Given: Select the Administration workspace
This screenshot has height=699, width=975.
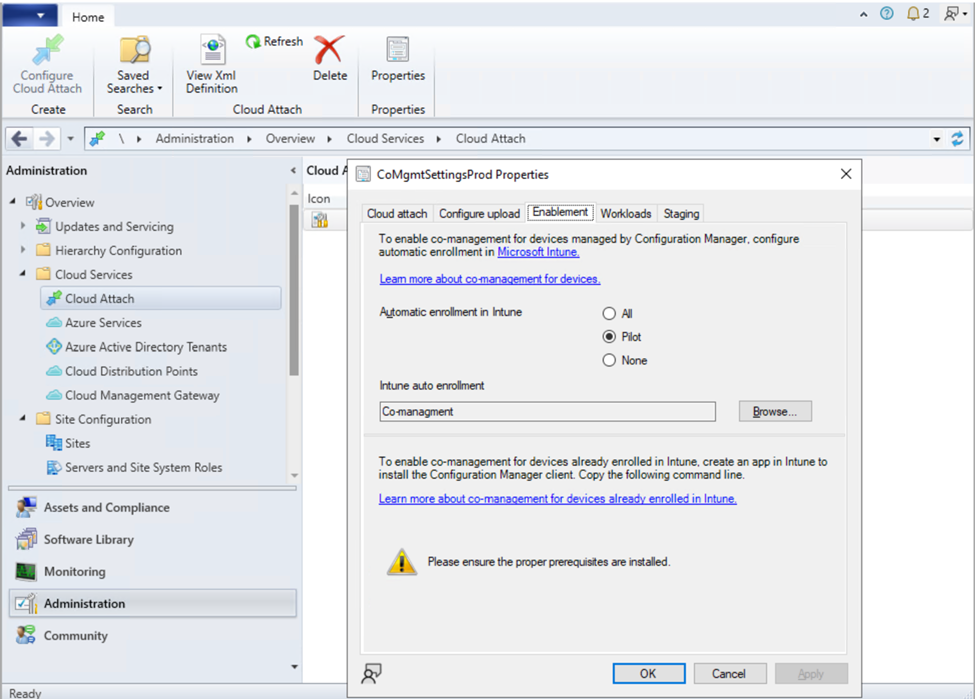Looking at the screenshot, I should pos(152,604).
